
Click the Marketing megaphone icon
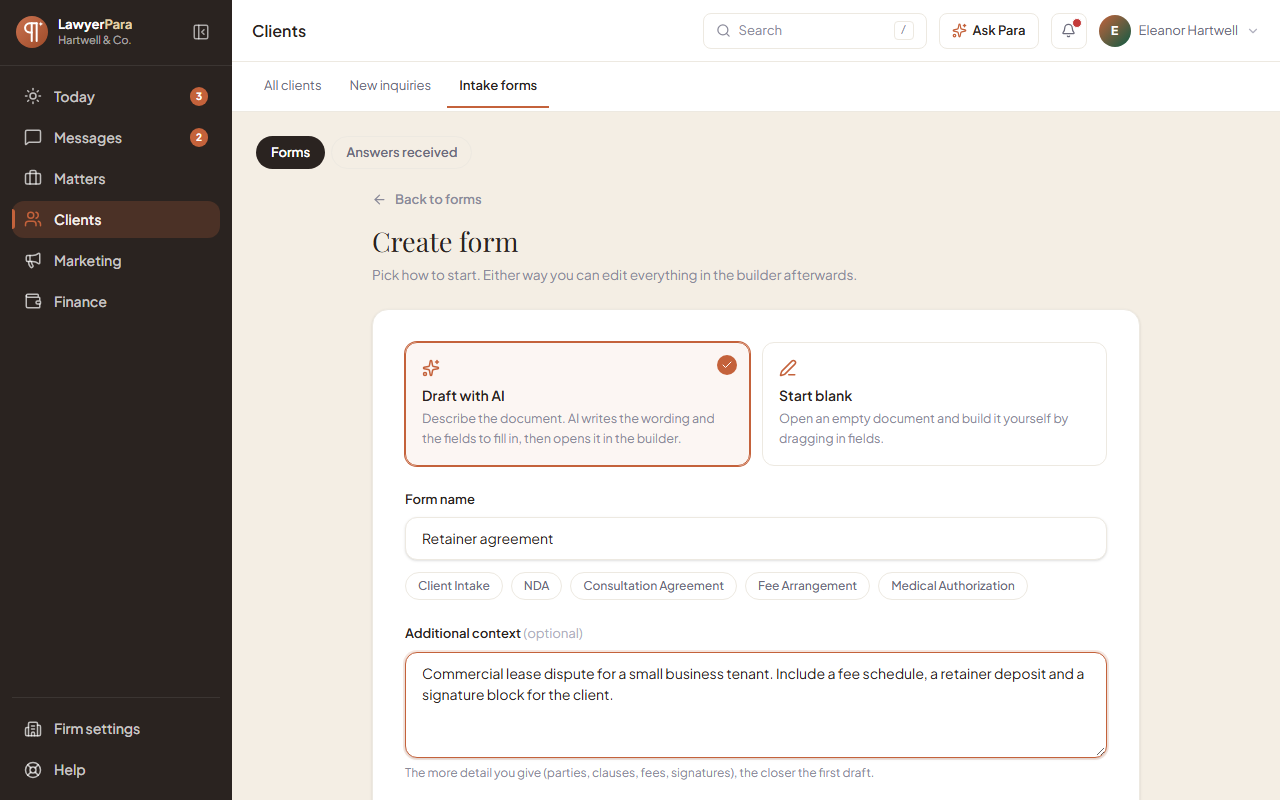[33, 261]
